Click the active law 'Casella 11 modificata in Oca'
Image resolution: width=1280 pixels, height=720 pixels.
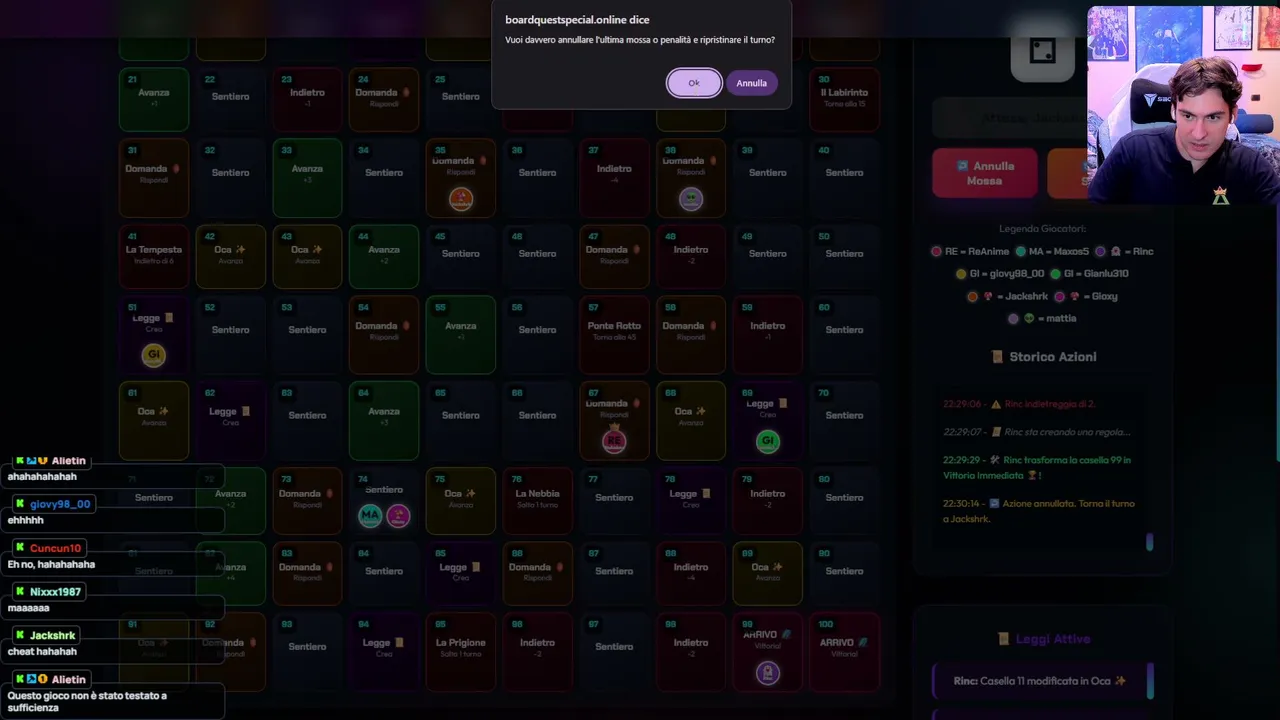pos(1040,681)
